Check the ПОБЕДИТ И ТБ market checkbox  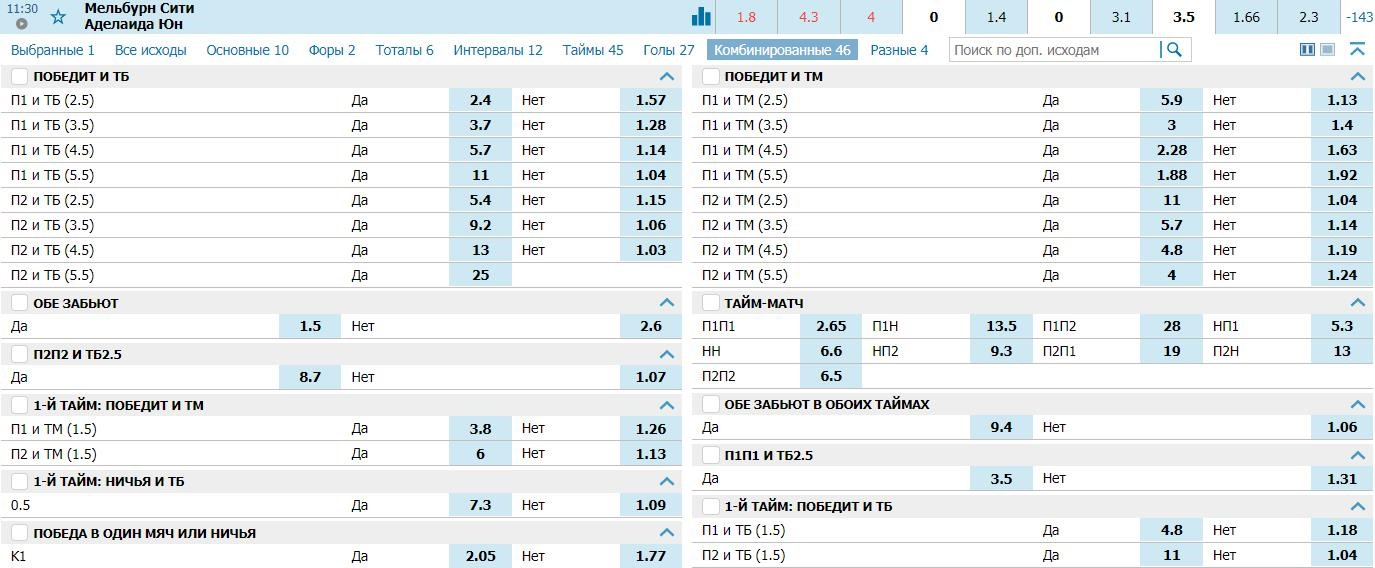coord(20,76)
